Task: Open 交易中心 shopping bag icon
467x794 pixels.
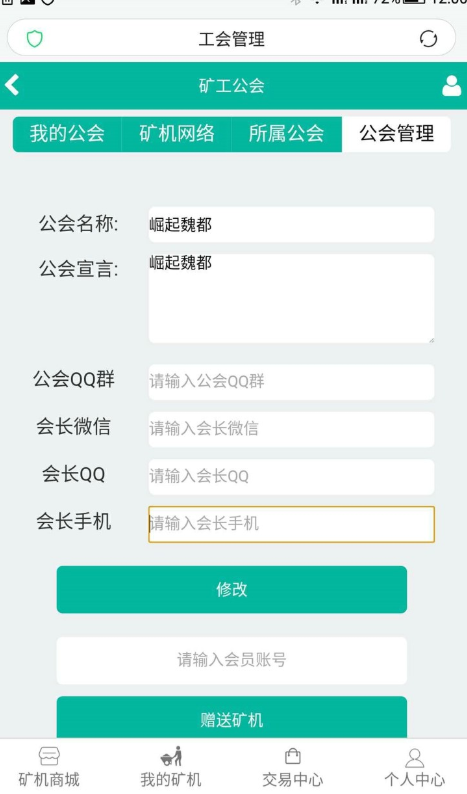Action: click(293, 757)
